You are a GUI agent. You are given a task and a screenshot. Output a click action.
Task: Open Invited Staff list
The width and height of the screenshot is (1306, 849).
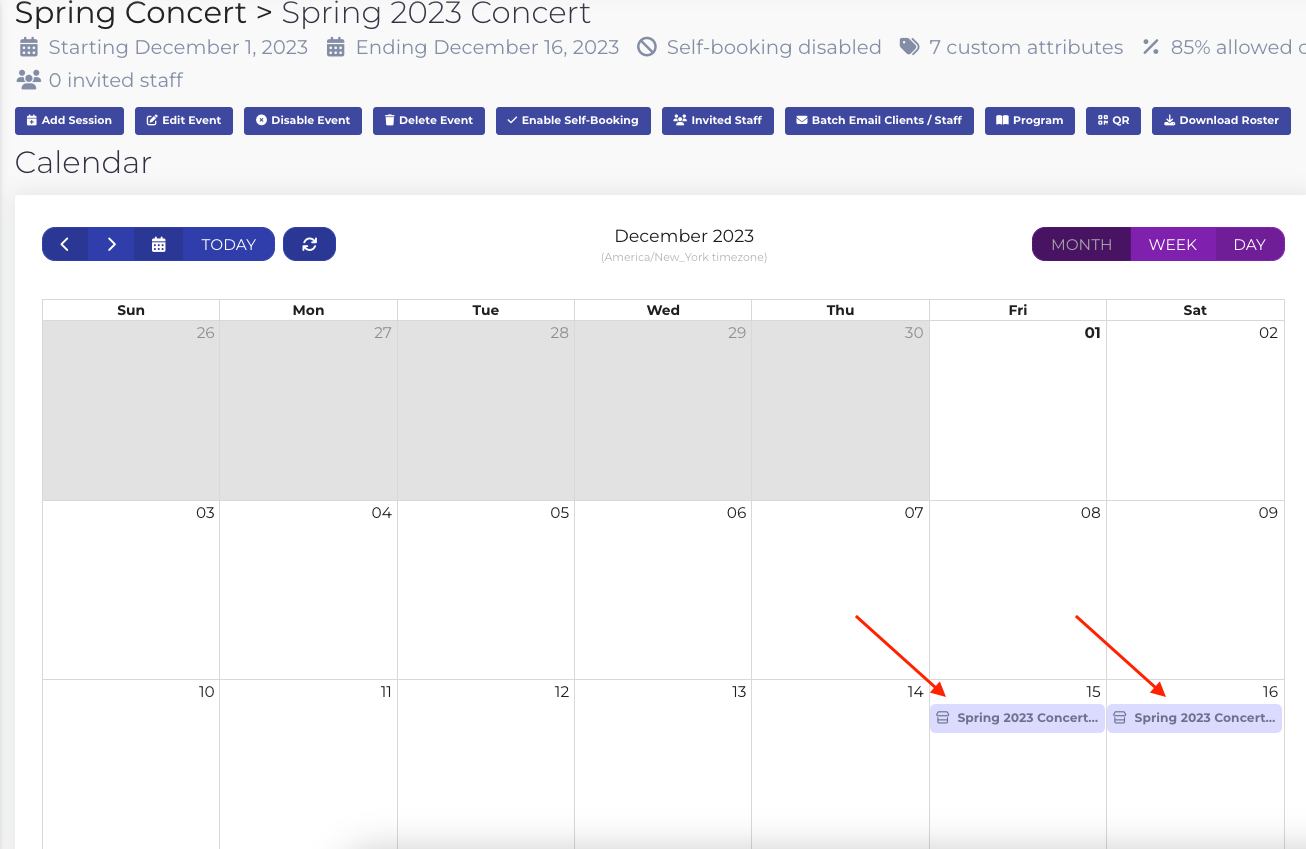tap(717, 120)
